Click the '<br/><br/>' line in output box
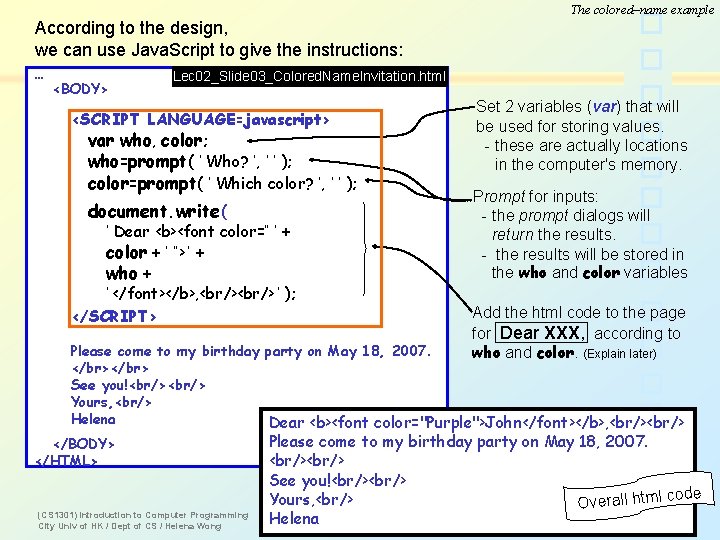Screen dimensions: 720x540 coord(307,461)
